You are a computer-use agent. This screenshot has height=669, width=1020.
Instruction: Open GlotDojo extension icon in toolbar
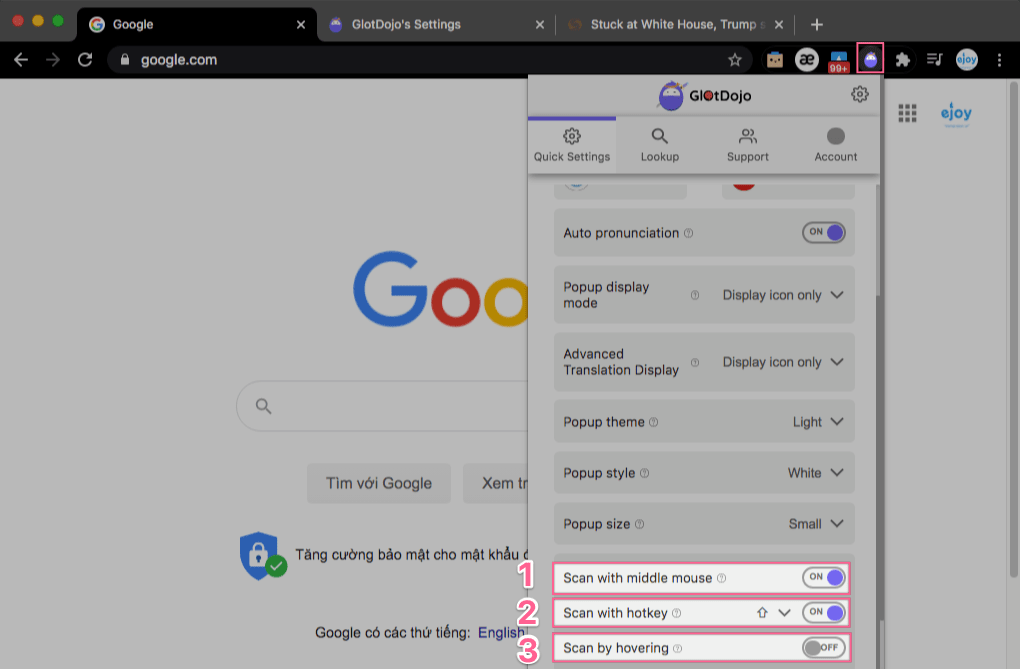tap(870, 59)
